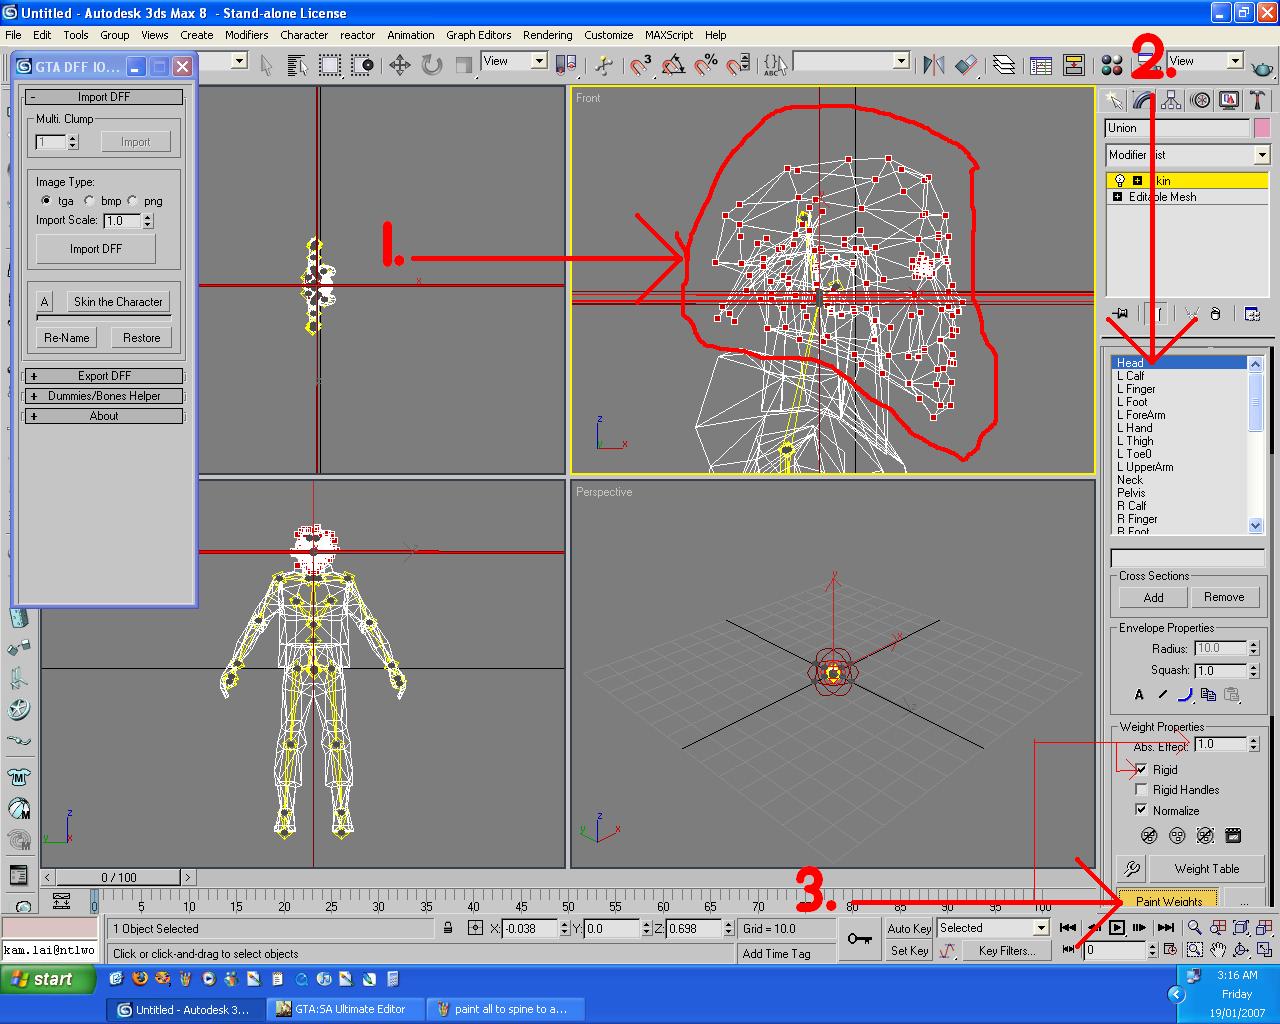The height and width of the screenshot is (1024, 1280).
Task: Open the Graph Editors menu
Action: tap(478, 34)
